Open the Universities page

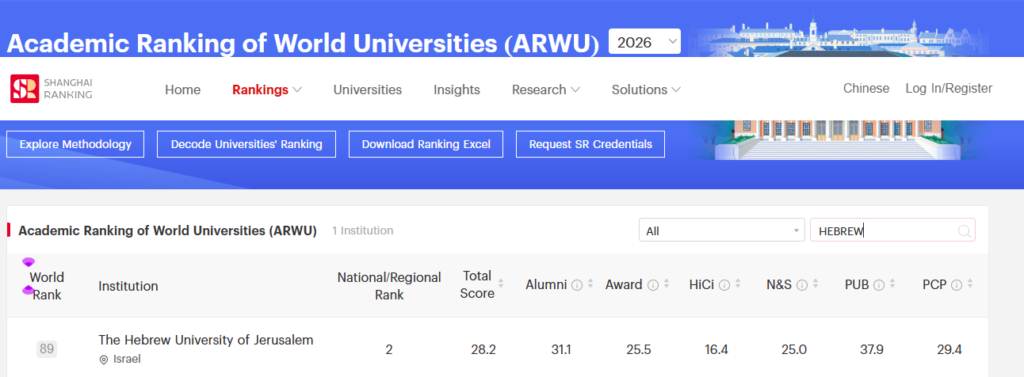tap(368, 90)
